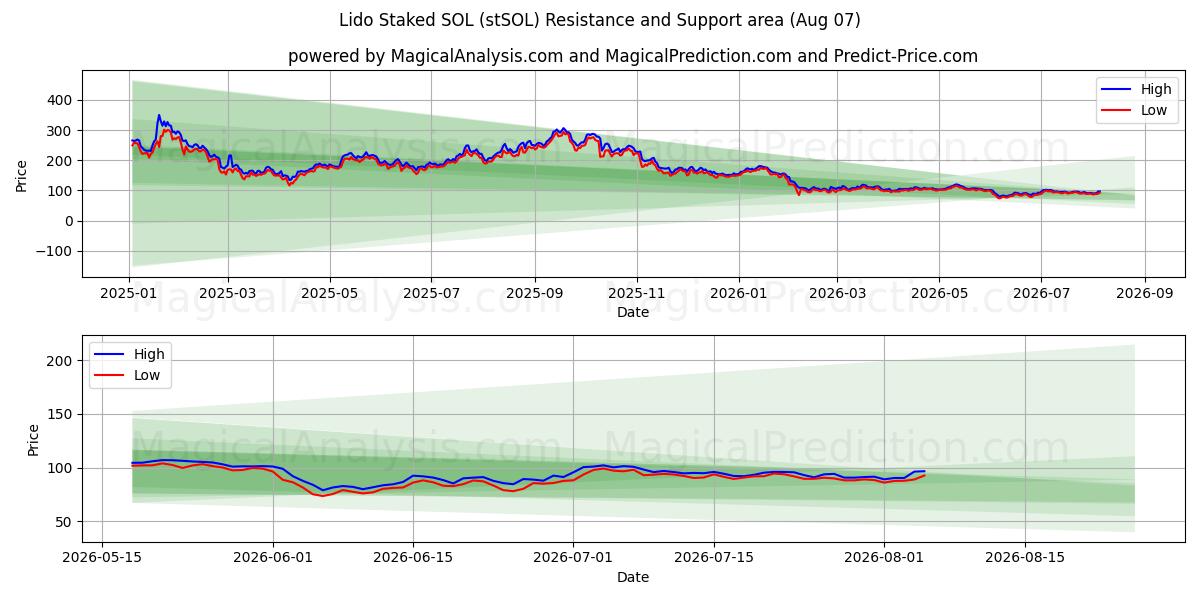Click the 'Date' x-axis label of the top chart
The width and height of the screenshot is (1200, 600).
click(x=633, y=312)
